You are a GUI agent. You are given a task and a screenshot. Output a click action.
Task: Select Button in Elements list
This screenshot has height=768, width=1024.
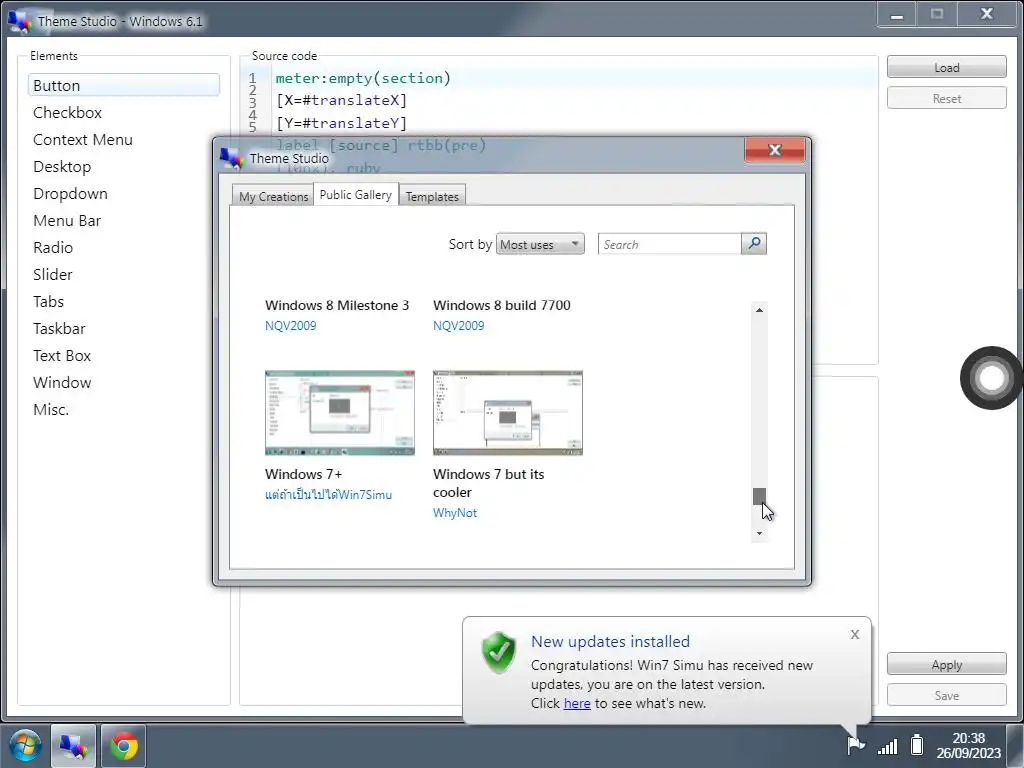pyautogui.click(x=123, y=85)
